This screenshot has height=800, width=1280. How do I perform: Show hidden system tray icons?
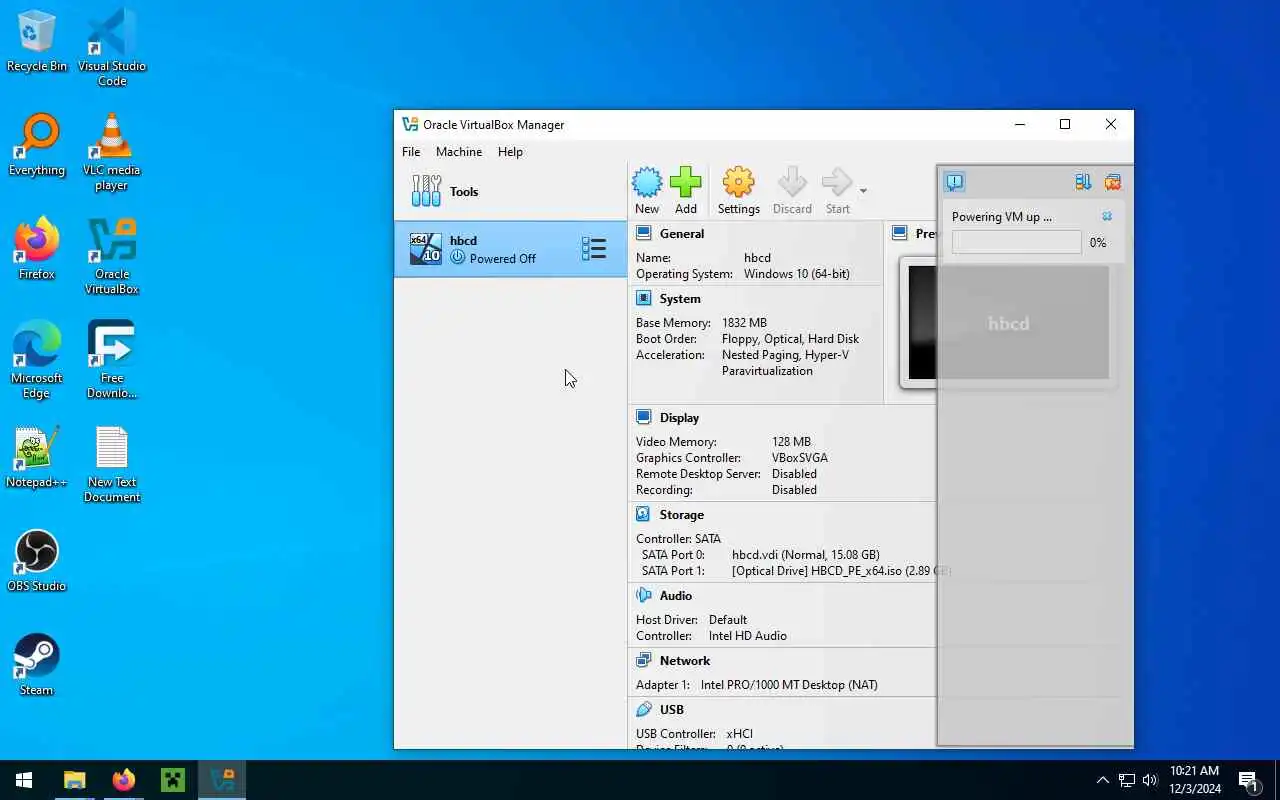pyautogui.click(x=1103, y=780)
